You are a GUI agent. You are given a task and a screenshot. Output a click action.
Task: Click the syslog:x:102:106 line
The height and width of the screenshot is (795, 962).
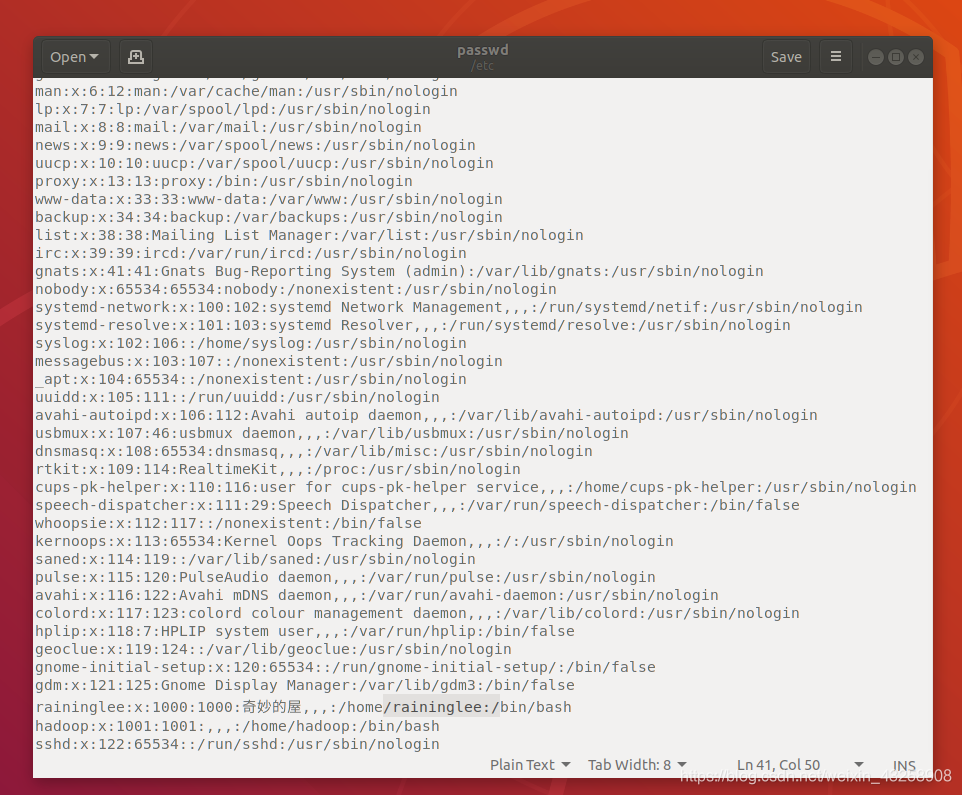click(x=251, y=344)
